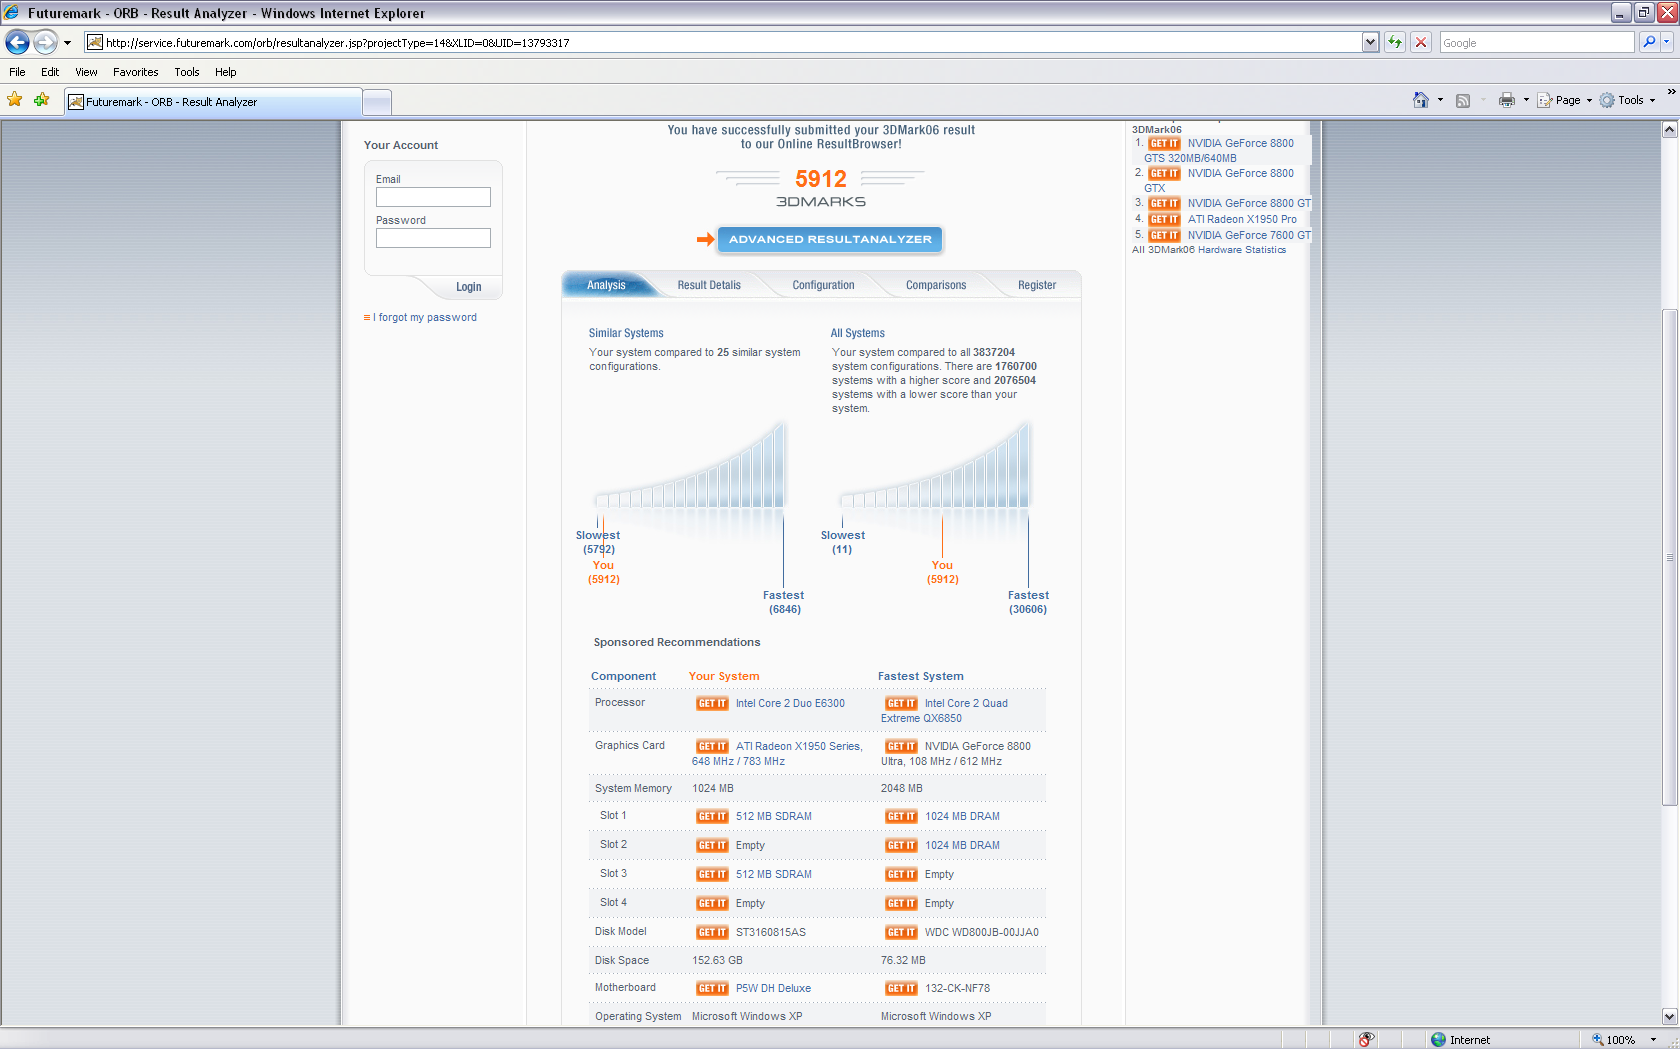Go back with the browser Back arrow
The image size is (1680, 1050).
point(17,42)
